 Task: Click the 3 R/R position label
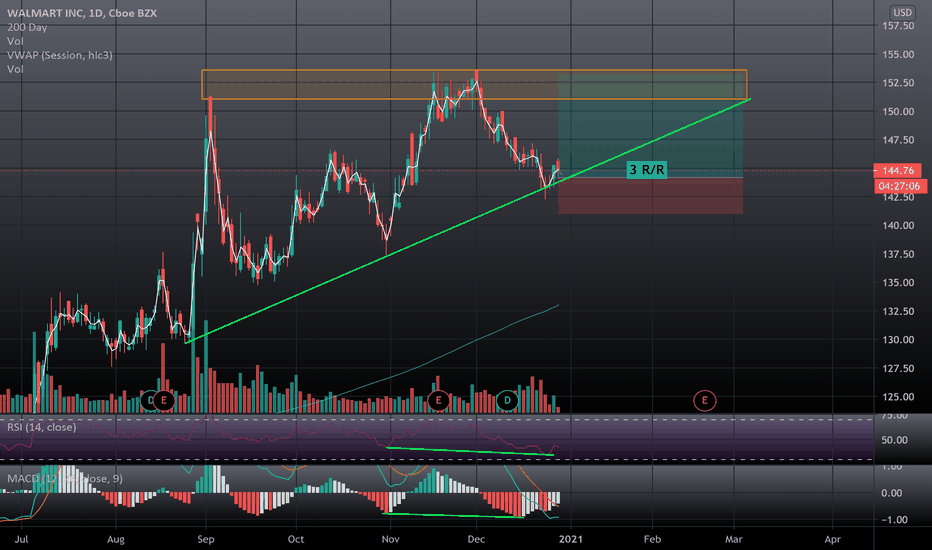tap(647, 170)
